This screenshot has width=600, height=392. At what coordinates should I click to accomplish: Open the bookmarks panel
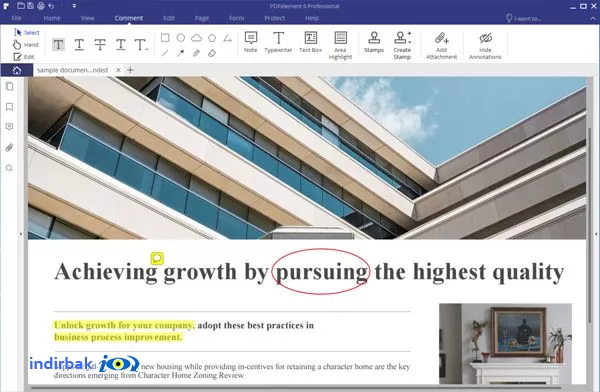[x=10, y=107]
